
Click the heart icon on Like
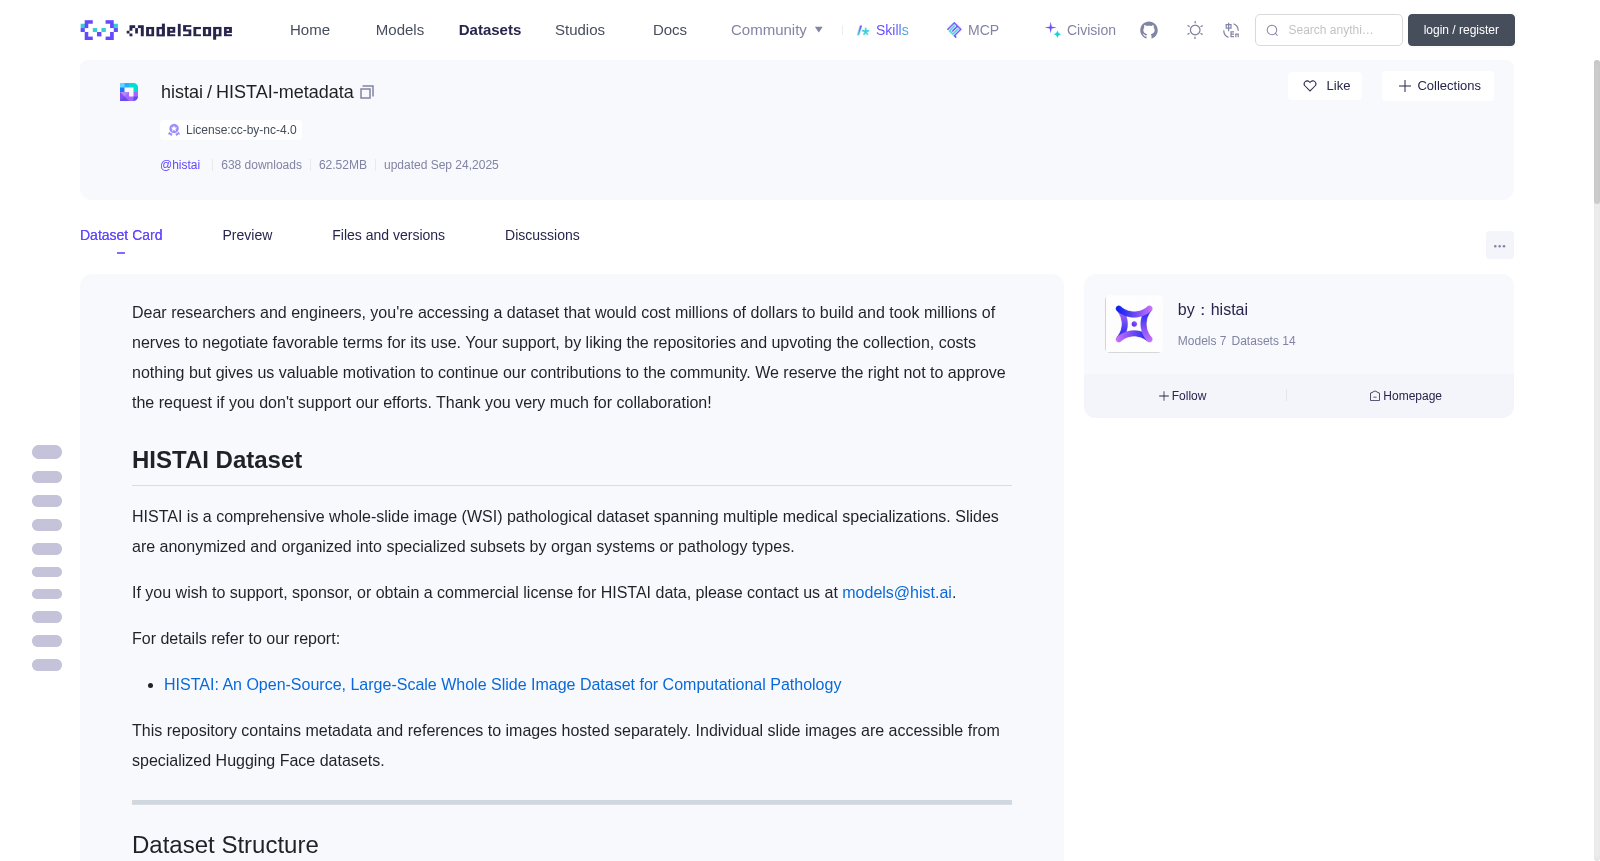pos(1310,86)
